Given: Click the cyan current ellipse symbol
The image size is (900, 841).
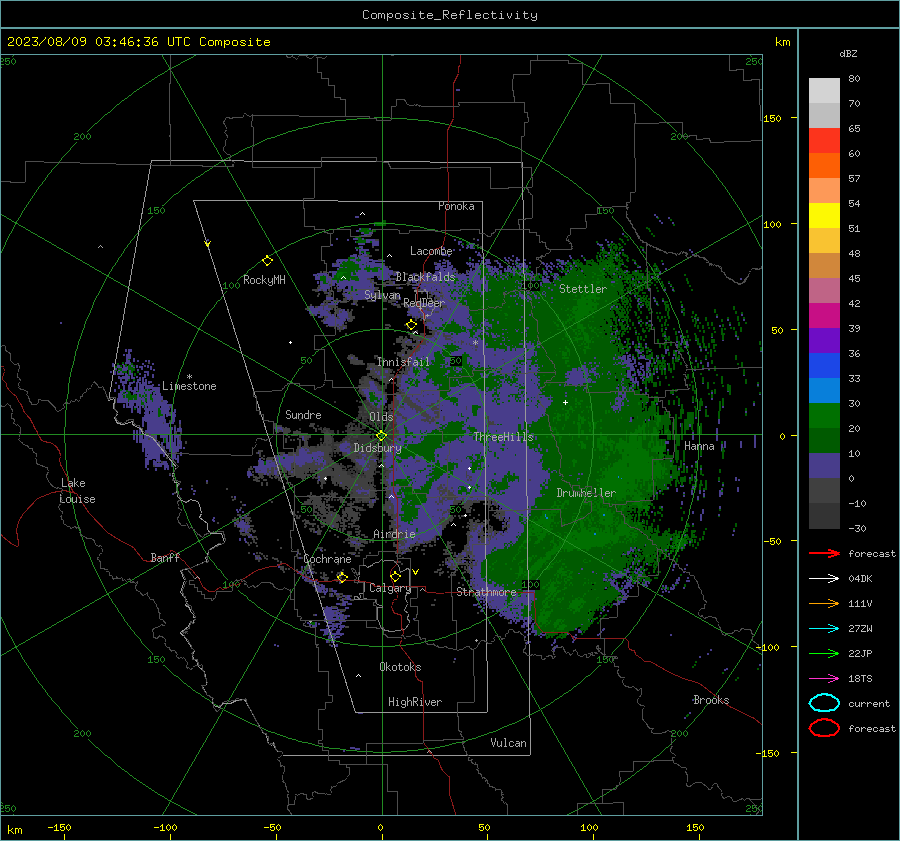Looking at the screenshot, I should [824, 703].
